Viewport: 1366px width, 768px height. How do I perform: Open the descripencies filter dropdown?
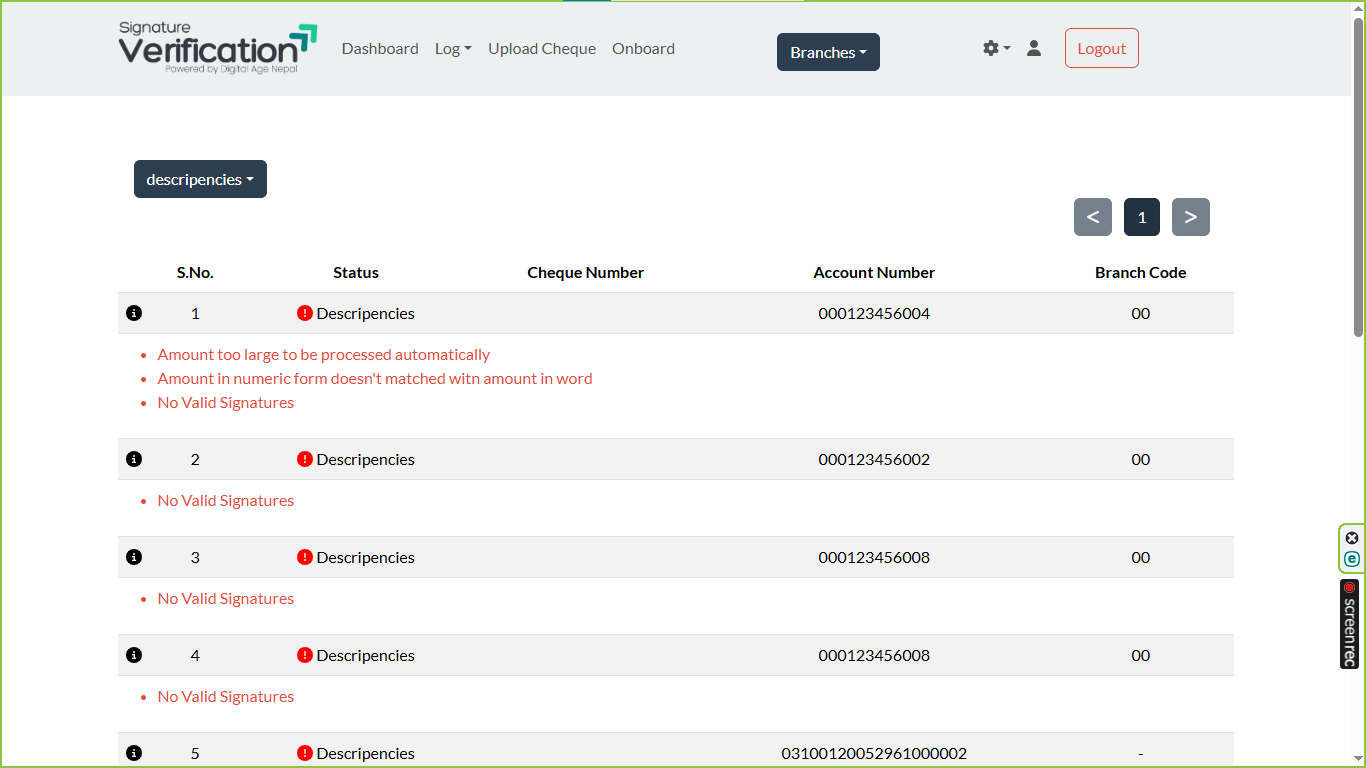pos(200,179)
